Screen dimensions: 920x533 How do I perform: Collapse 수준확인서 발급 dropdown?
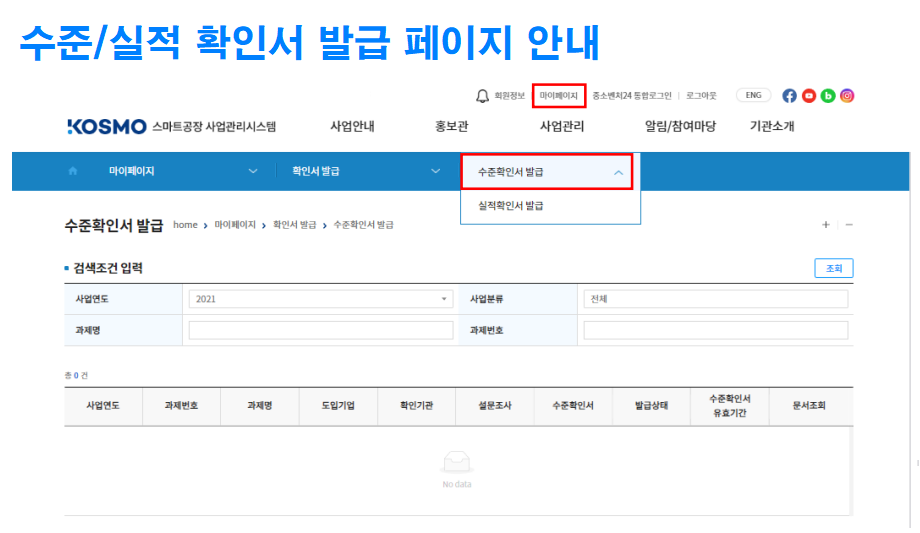pyautogui.click(x=547, y=172)
